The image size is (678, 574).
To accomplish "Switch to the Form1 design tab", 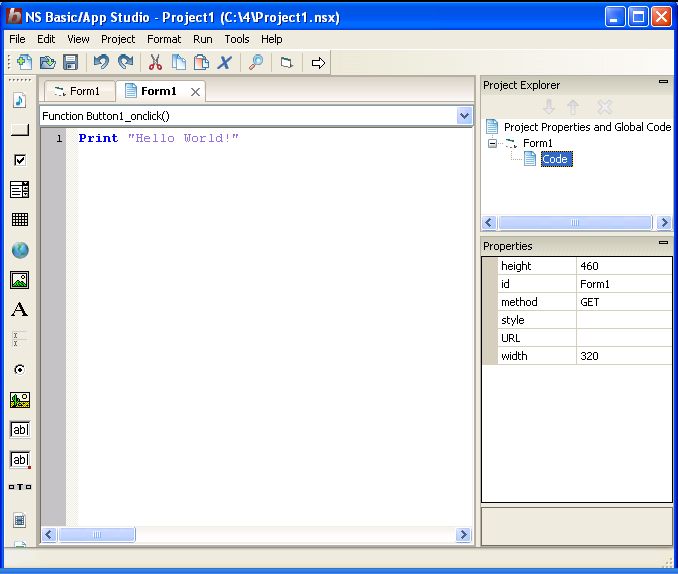I will pos(80,91).
